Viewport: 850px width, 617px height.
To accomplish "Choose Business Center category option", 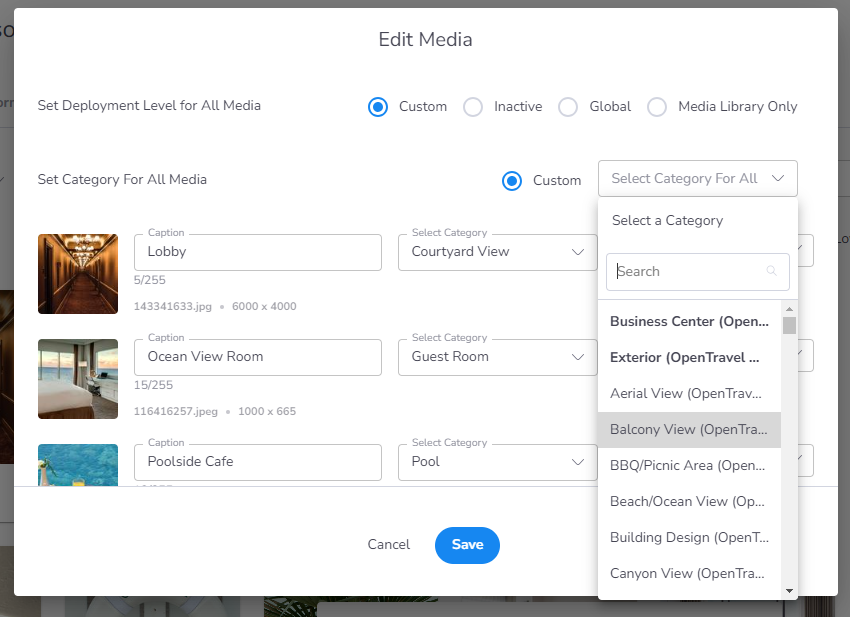I will click(690, 322).
